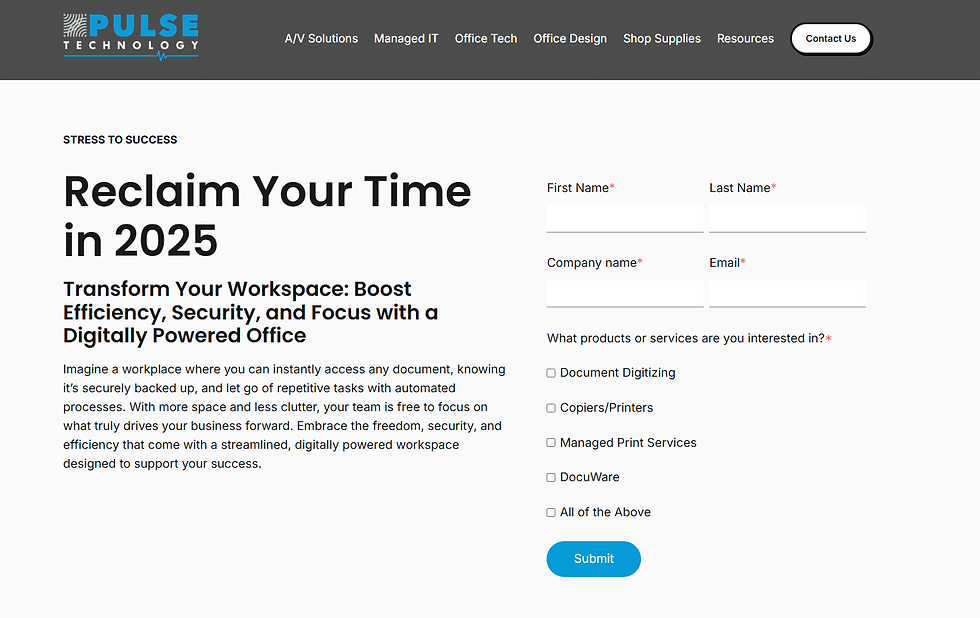Viewport: 980px width, 618px height.
Task: Expand the Office Tech navigation item
Action: point(486,38)
